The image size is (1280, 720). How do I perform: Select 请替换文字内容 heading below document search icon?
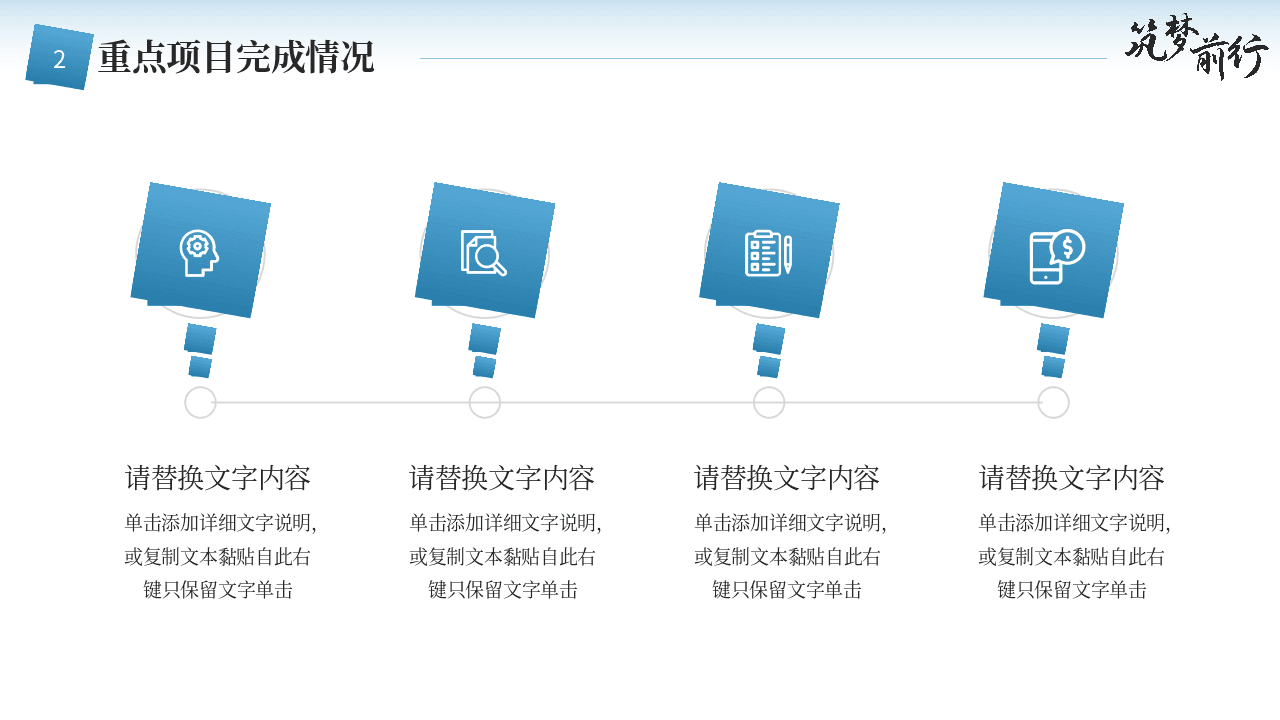point(502,478)
